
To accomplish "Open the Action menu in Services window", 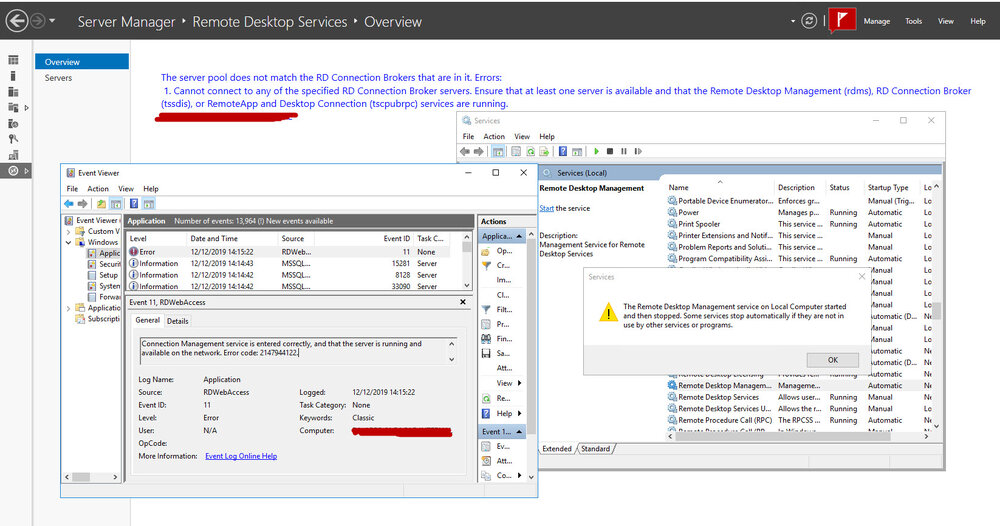I will [x=494, y=136].
